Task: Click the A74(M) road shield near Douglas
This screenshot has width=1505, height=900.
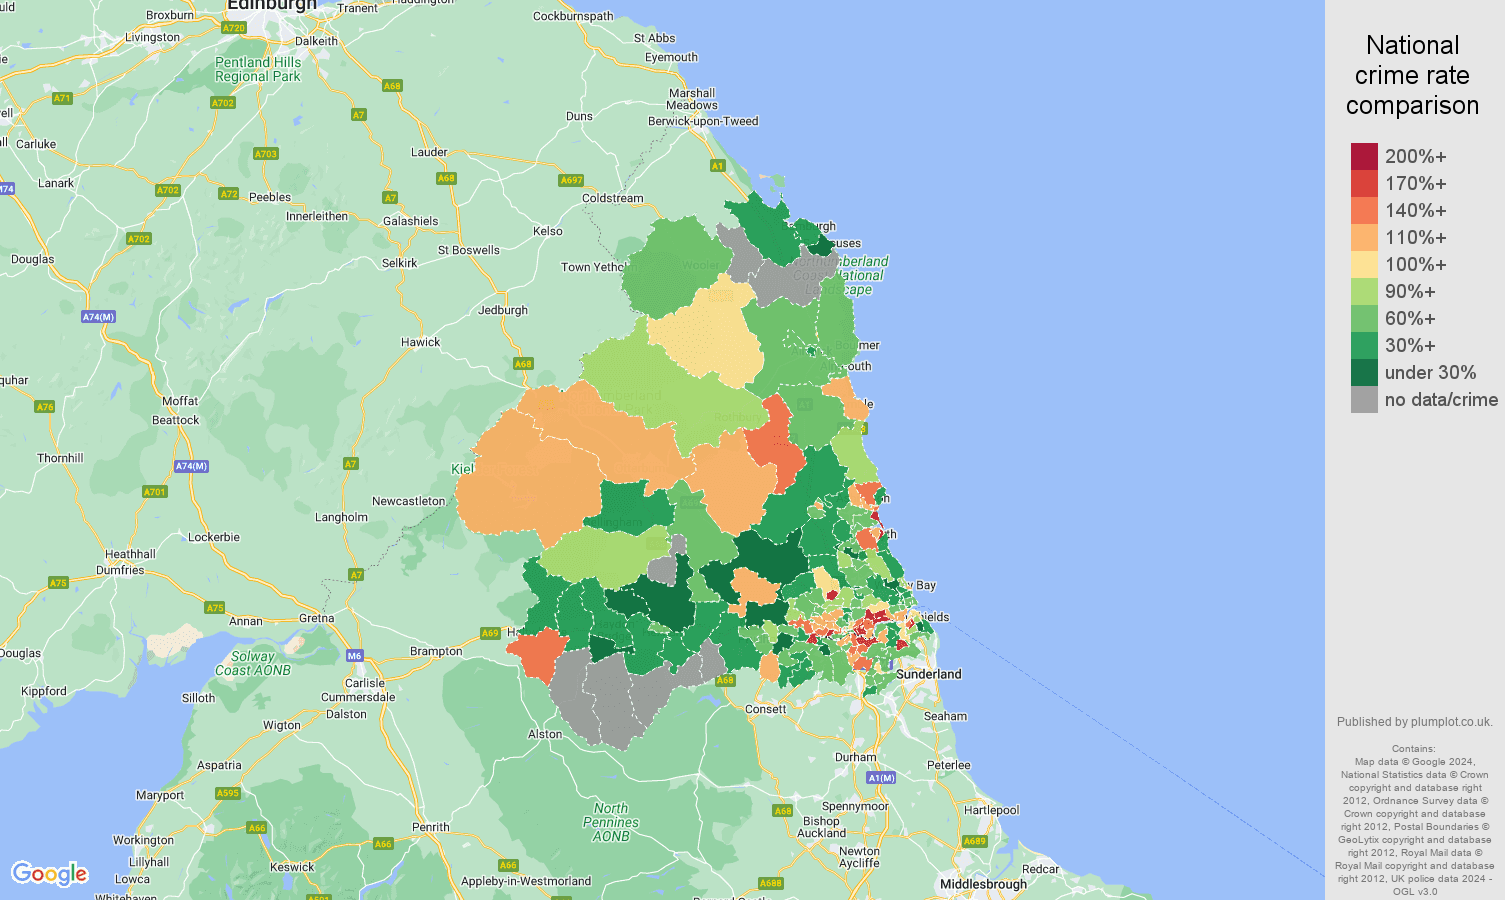Action: click(x=98, y=317)
